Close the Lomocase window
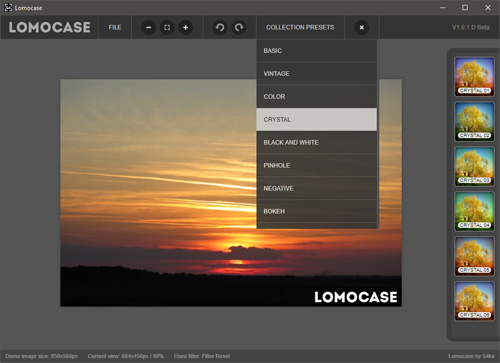The width and height of the screenshot is (500, 363). point(488,7)
